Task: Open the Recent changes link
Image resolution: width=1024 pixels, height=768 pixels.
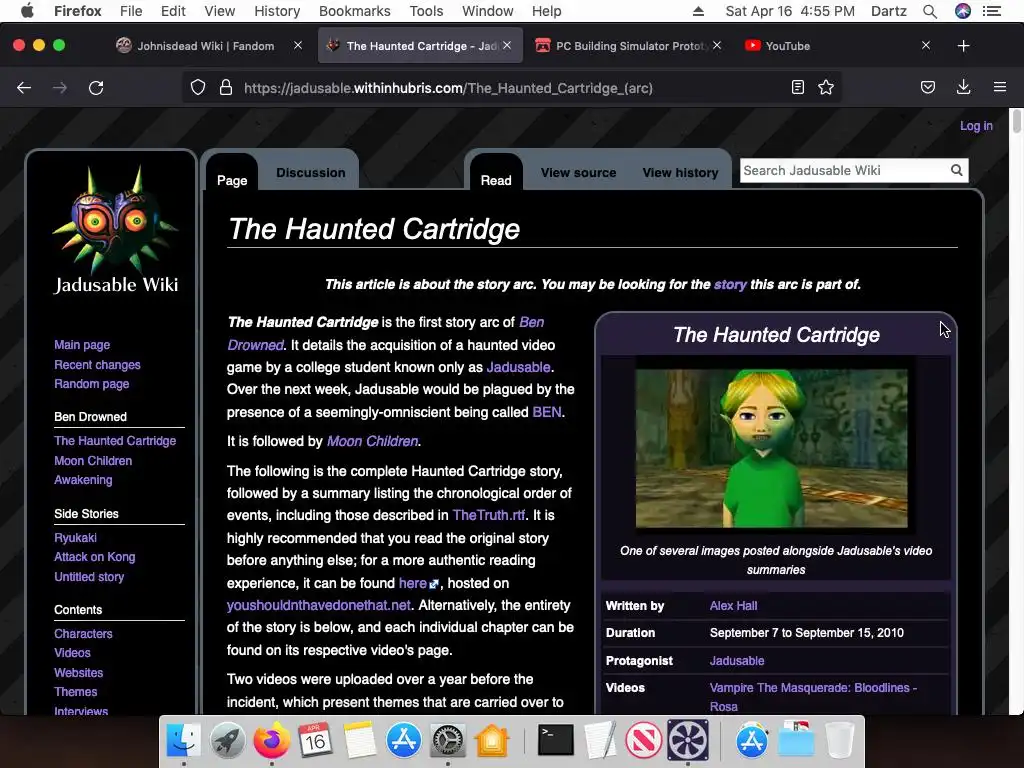Action: (x=97, y=364)
